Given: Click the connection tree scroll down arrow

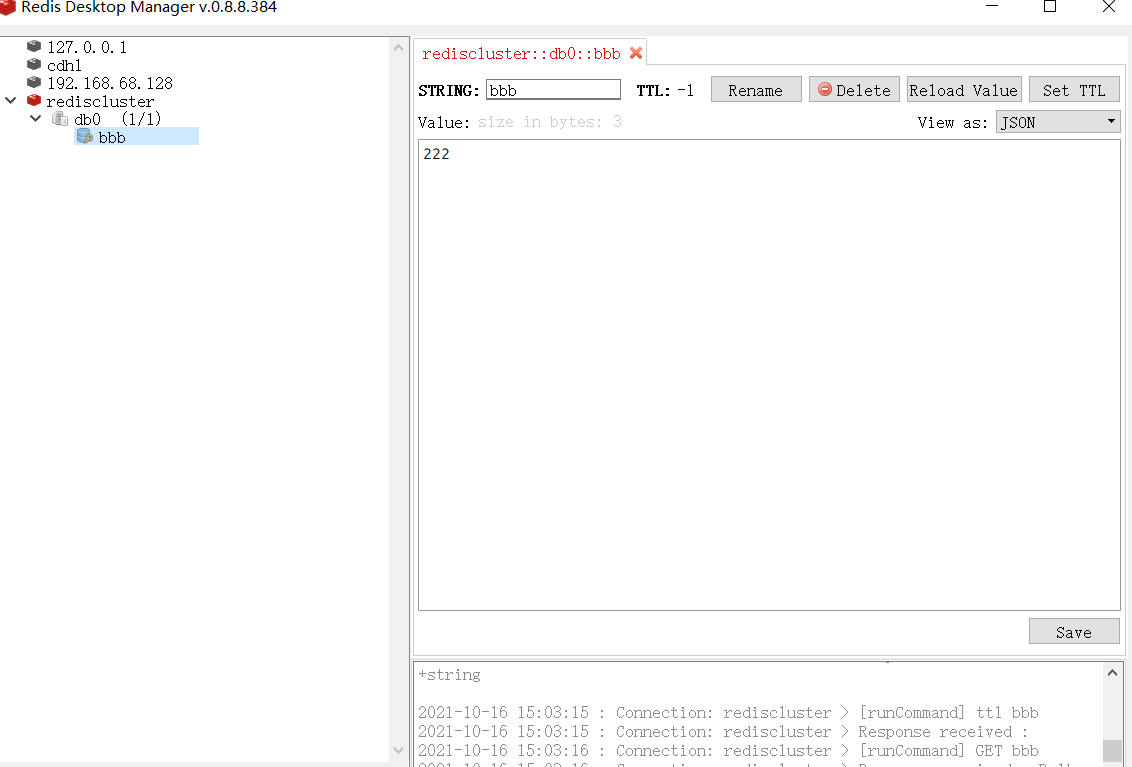Looking at the screenshot, I should click(399, 750).
